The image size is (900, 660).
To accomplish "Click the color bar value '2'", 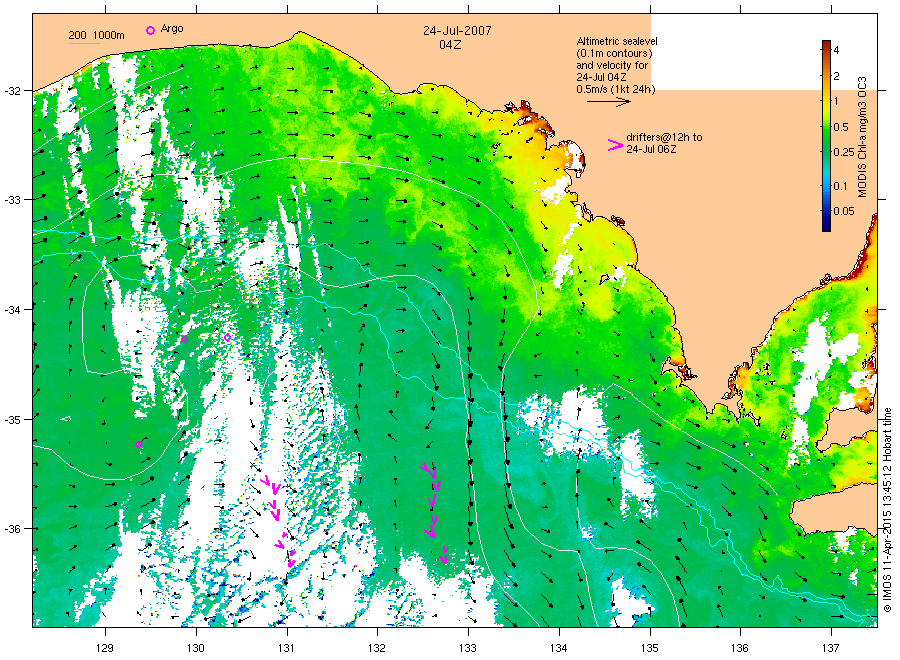I will [836, 76].
